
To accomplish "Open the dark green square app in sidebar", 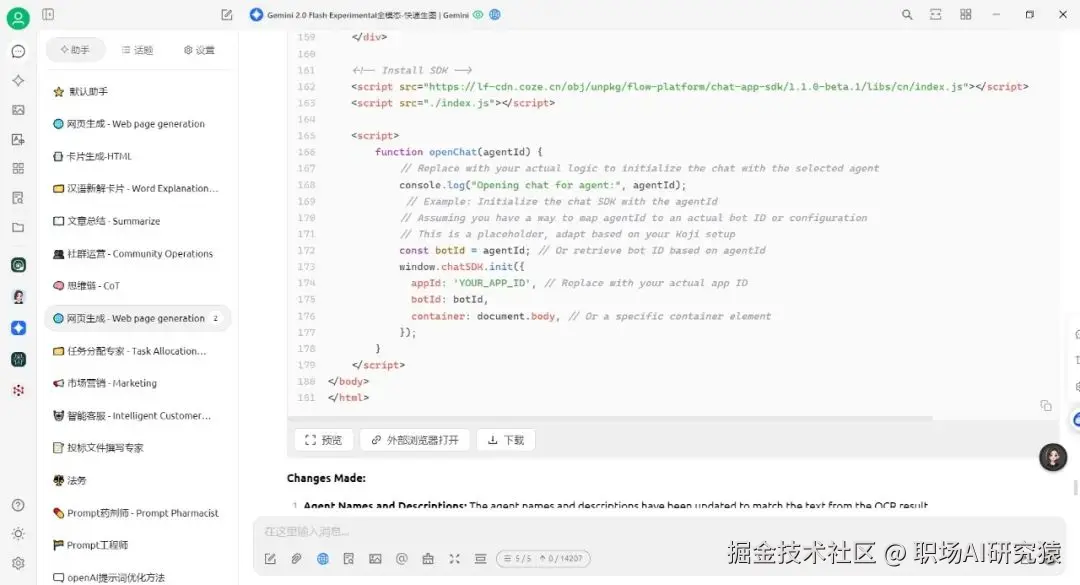I will [19, 359].
